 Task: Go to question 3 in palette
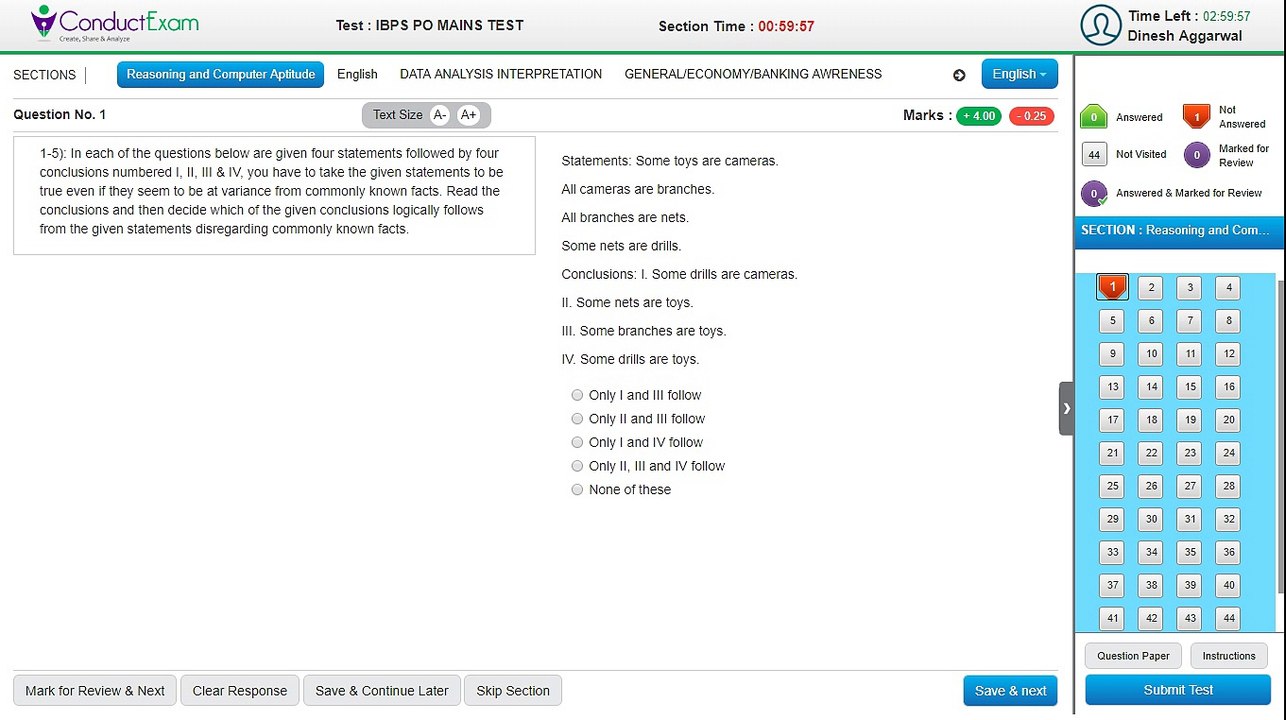[x=1189, y=288]
